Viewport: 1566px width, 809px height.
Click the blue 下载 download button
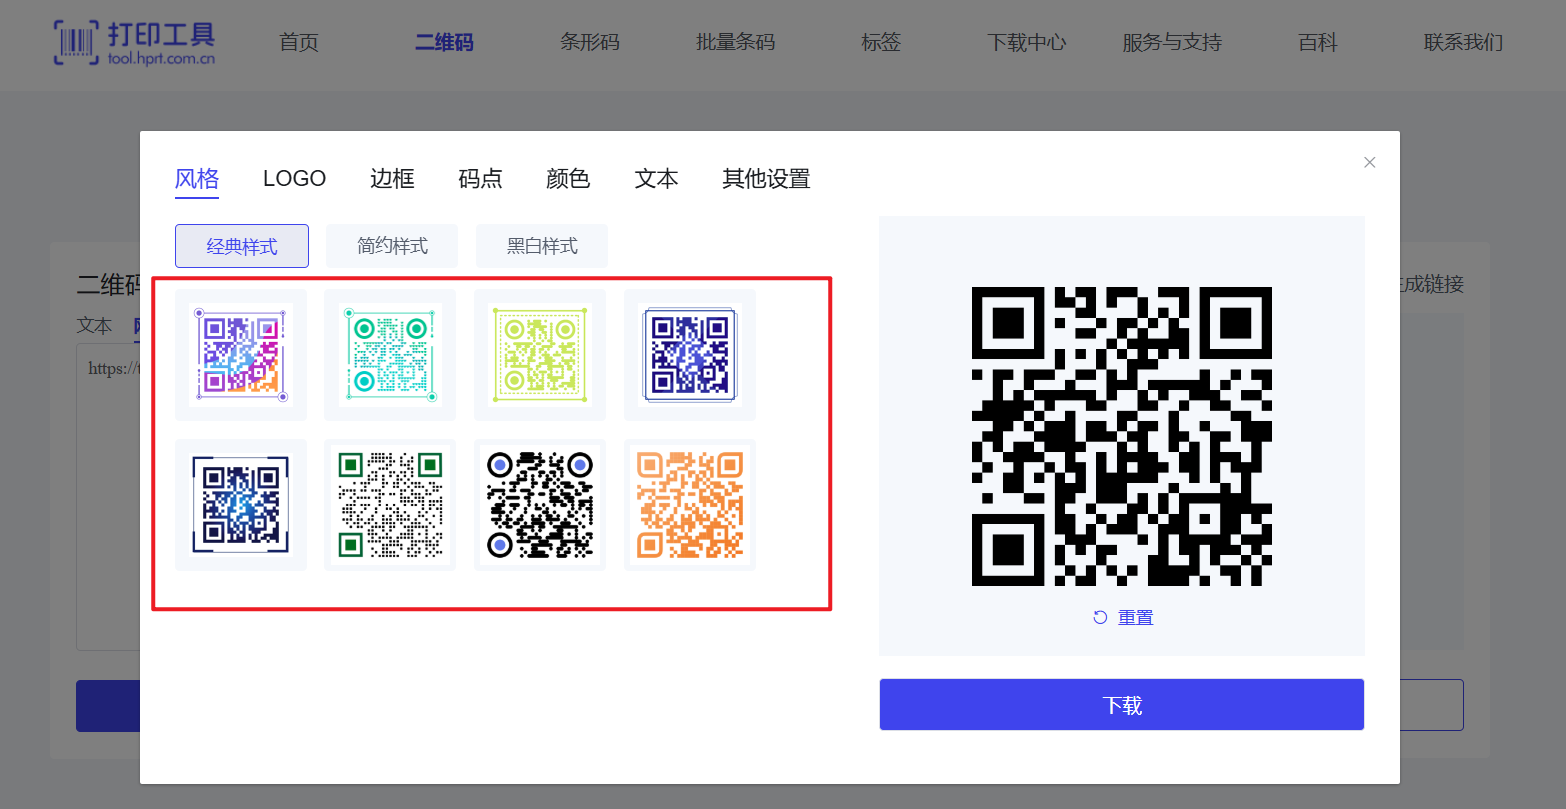[x=1122, y=705]
